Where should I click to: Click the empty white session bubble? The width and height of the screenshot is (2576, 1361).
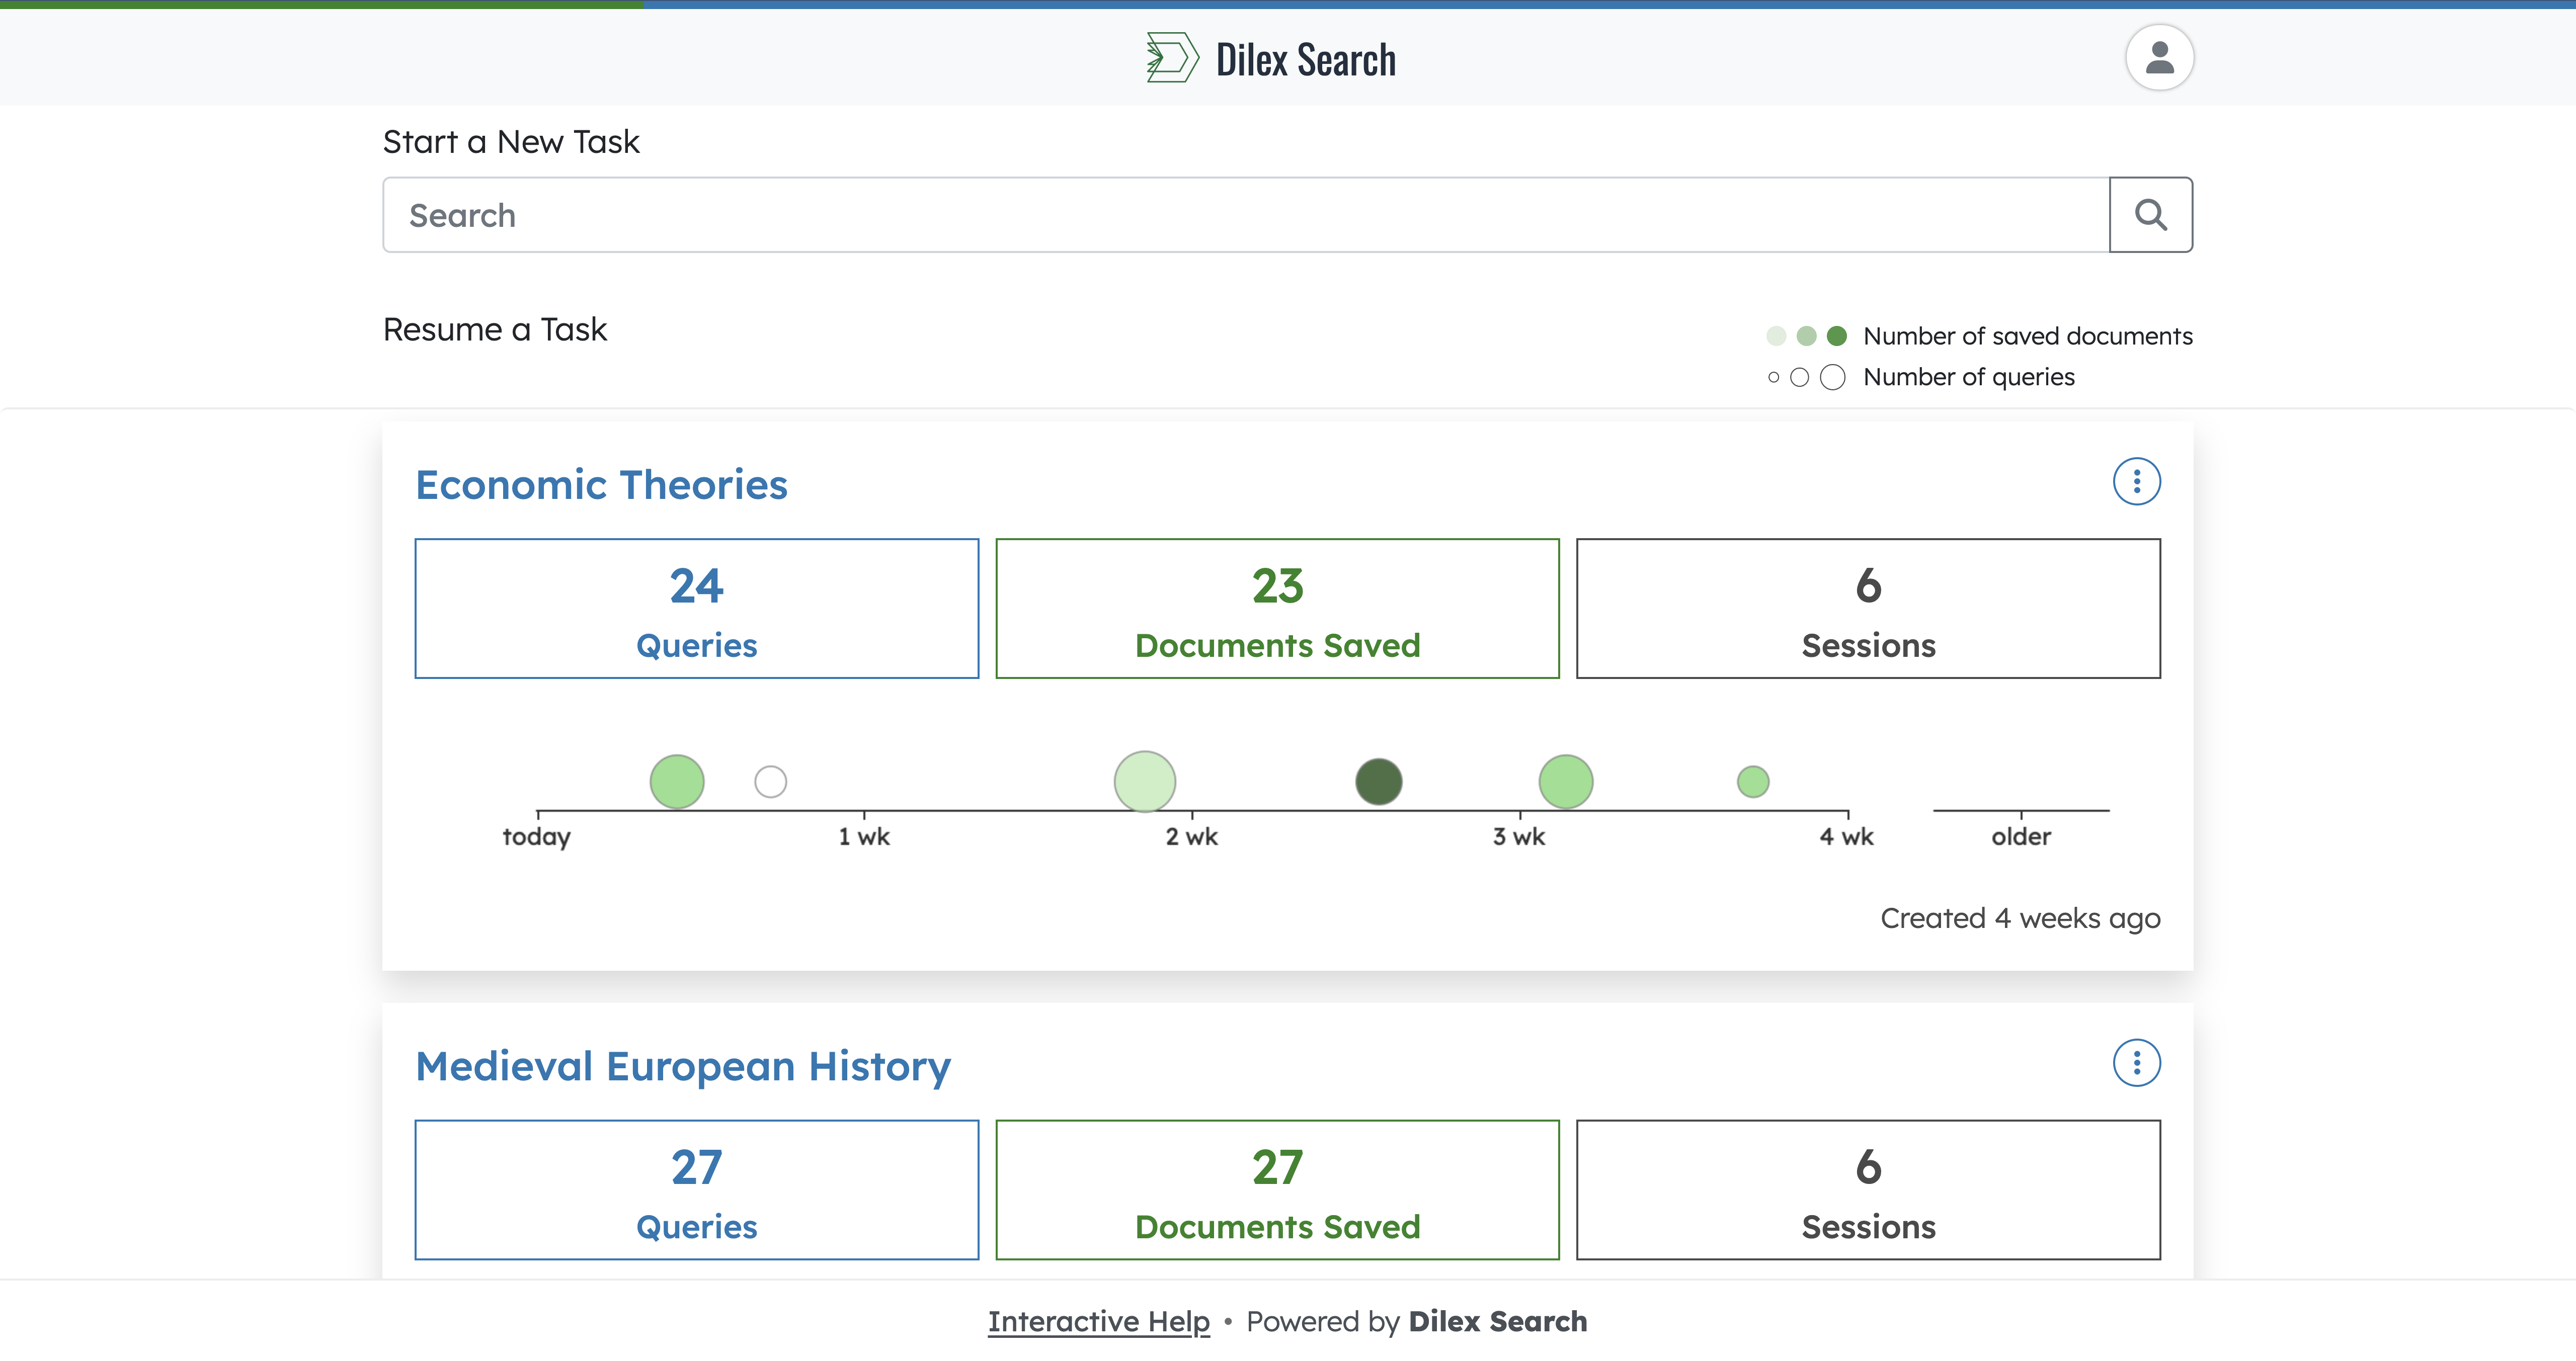coord(770,781)
